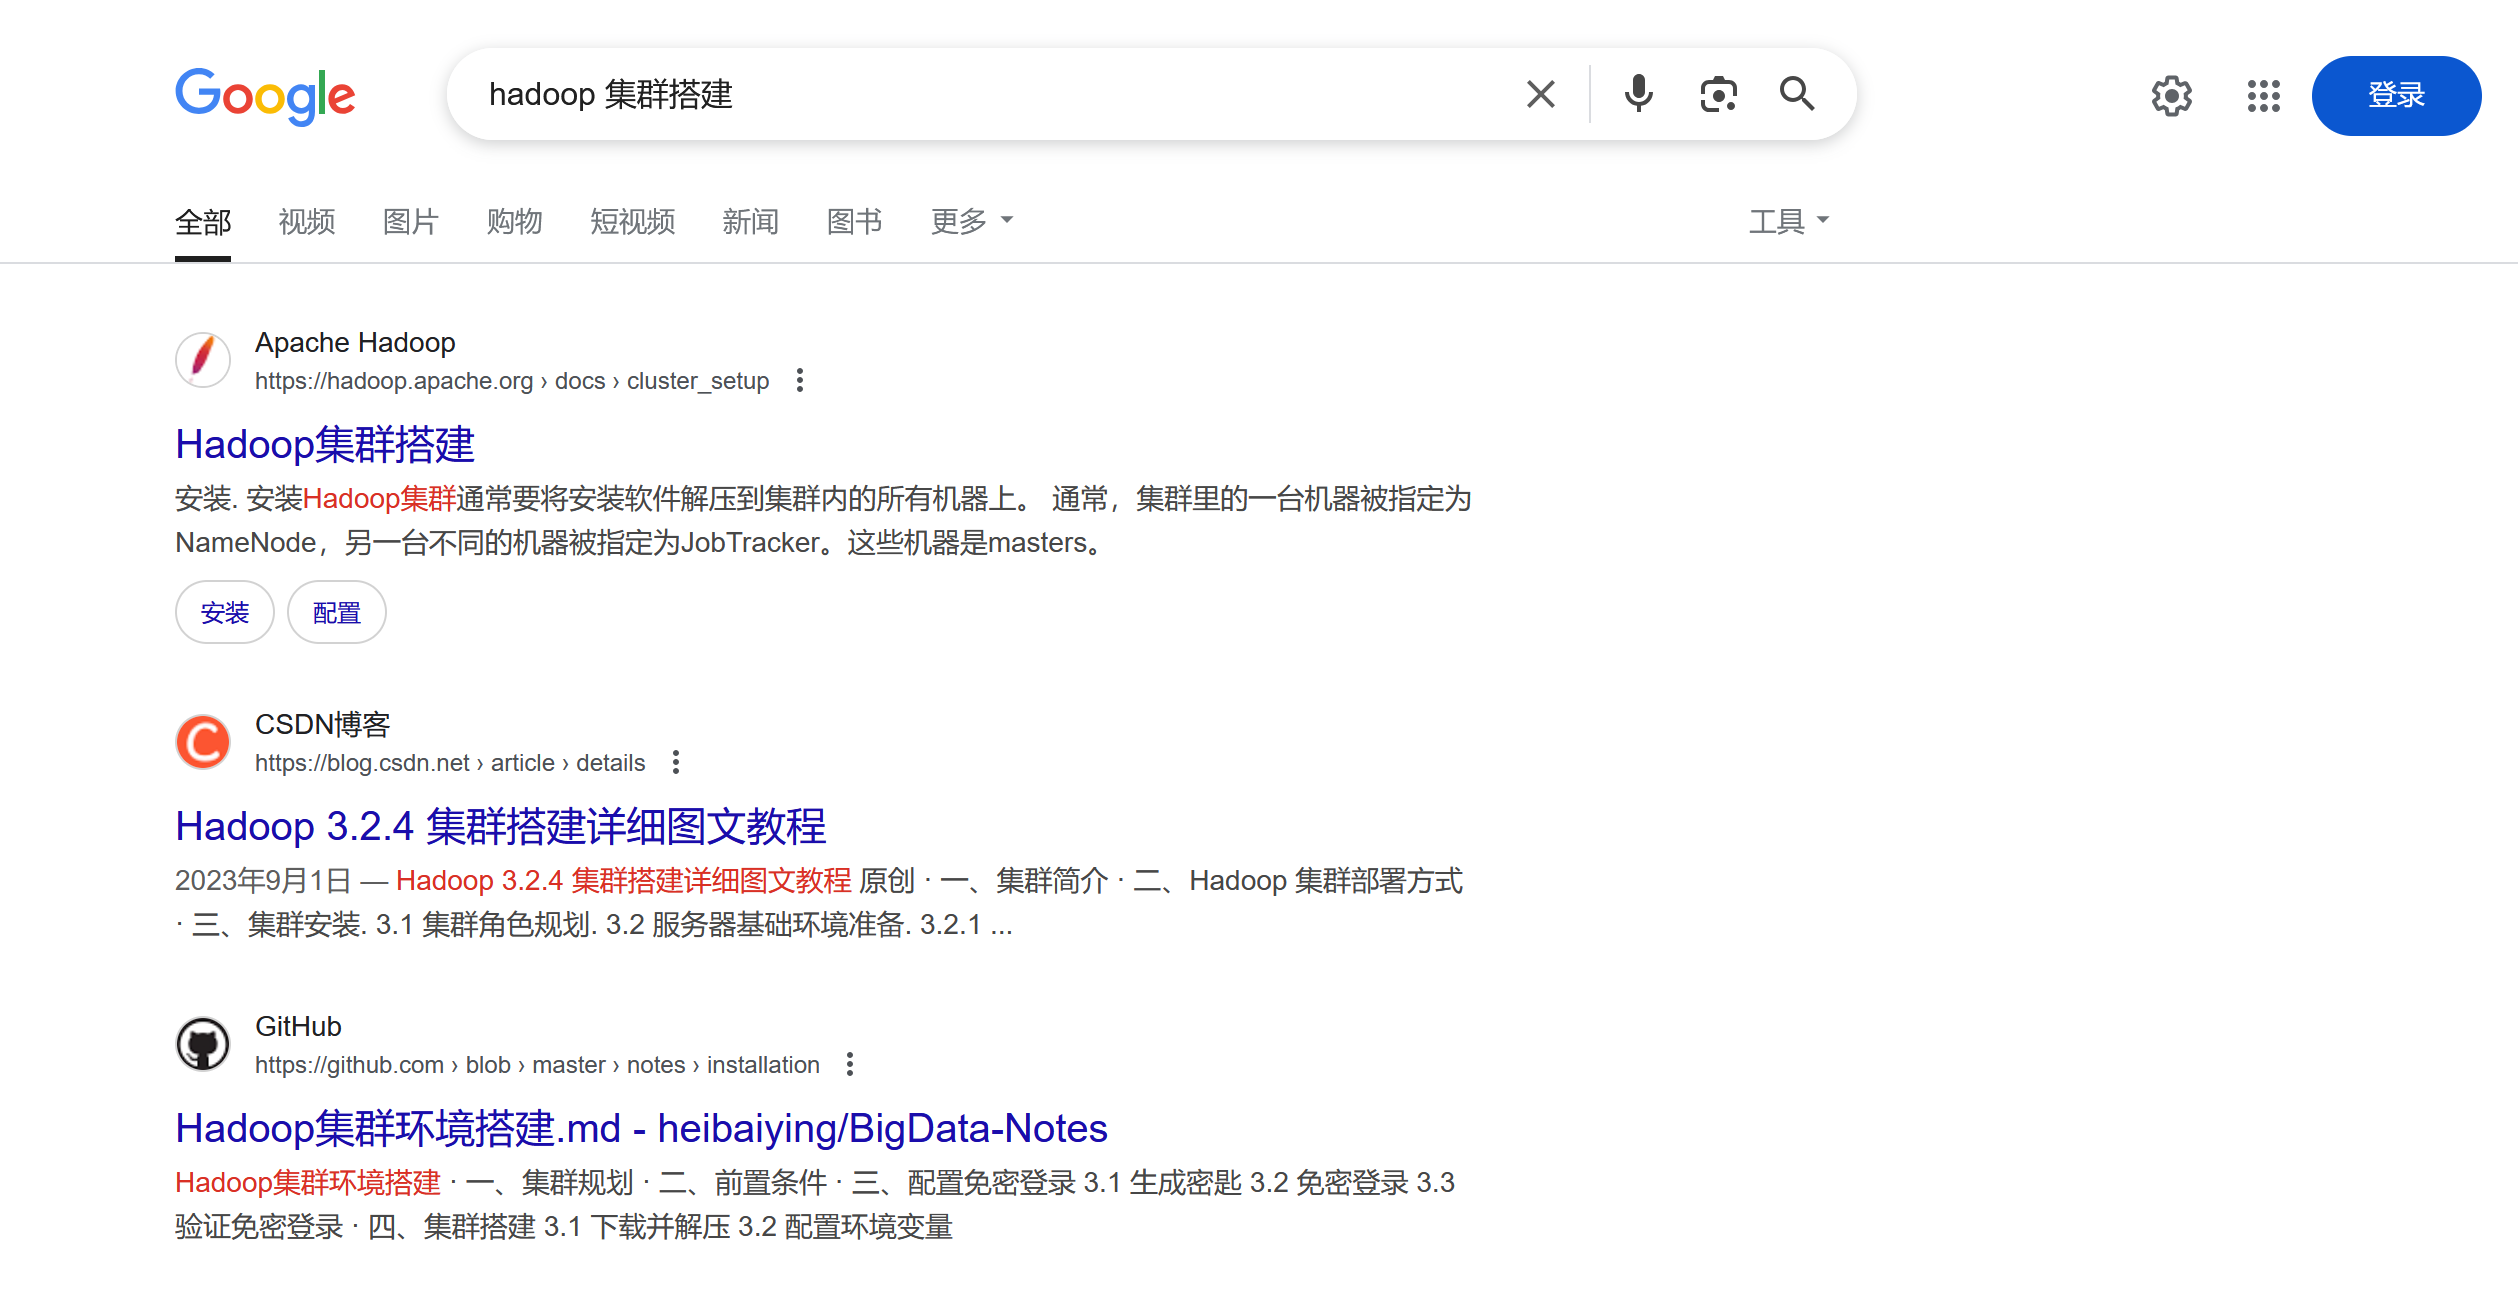Switch to the 视频 tab
This screenshot has height=1308, width=2518.
coord(307,221)
